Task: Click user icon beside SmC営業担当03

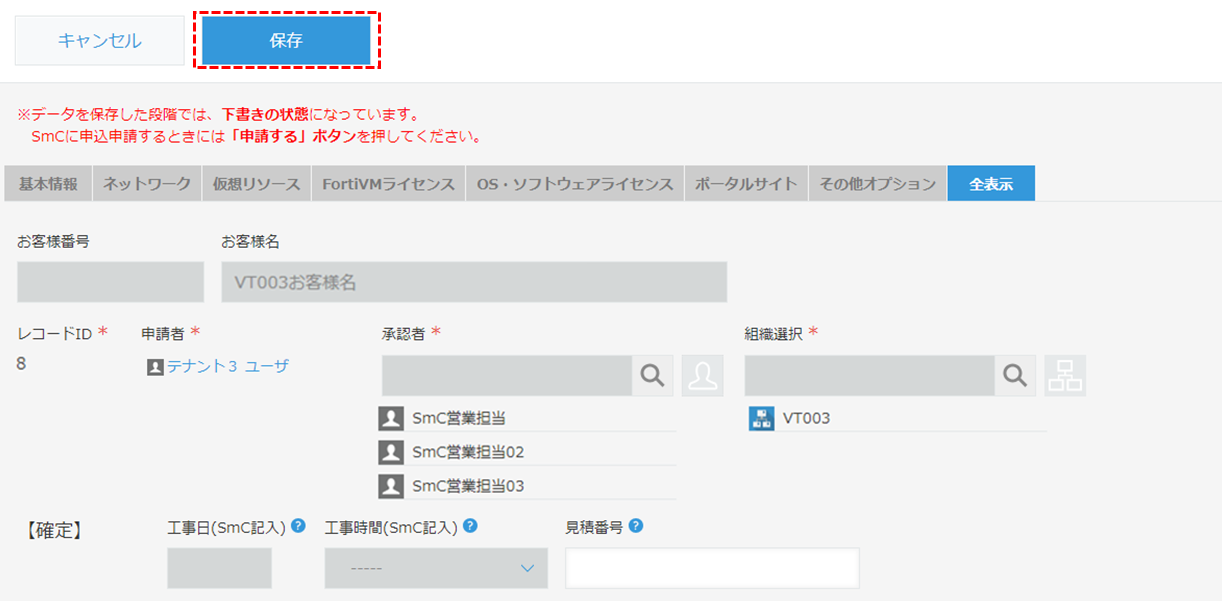Action: pos(391,486)
